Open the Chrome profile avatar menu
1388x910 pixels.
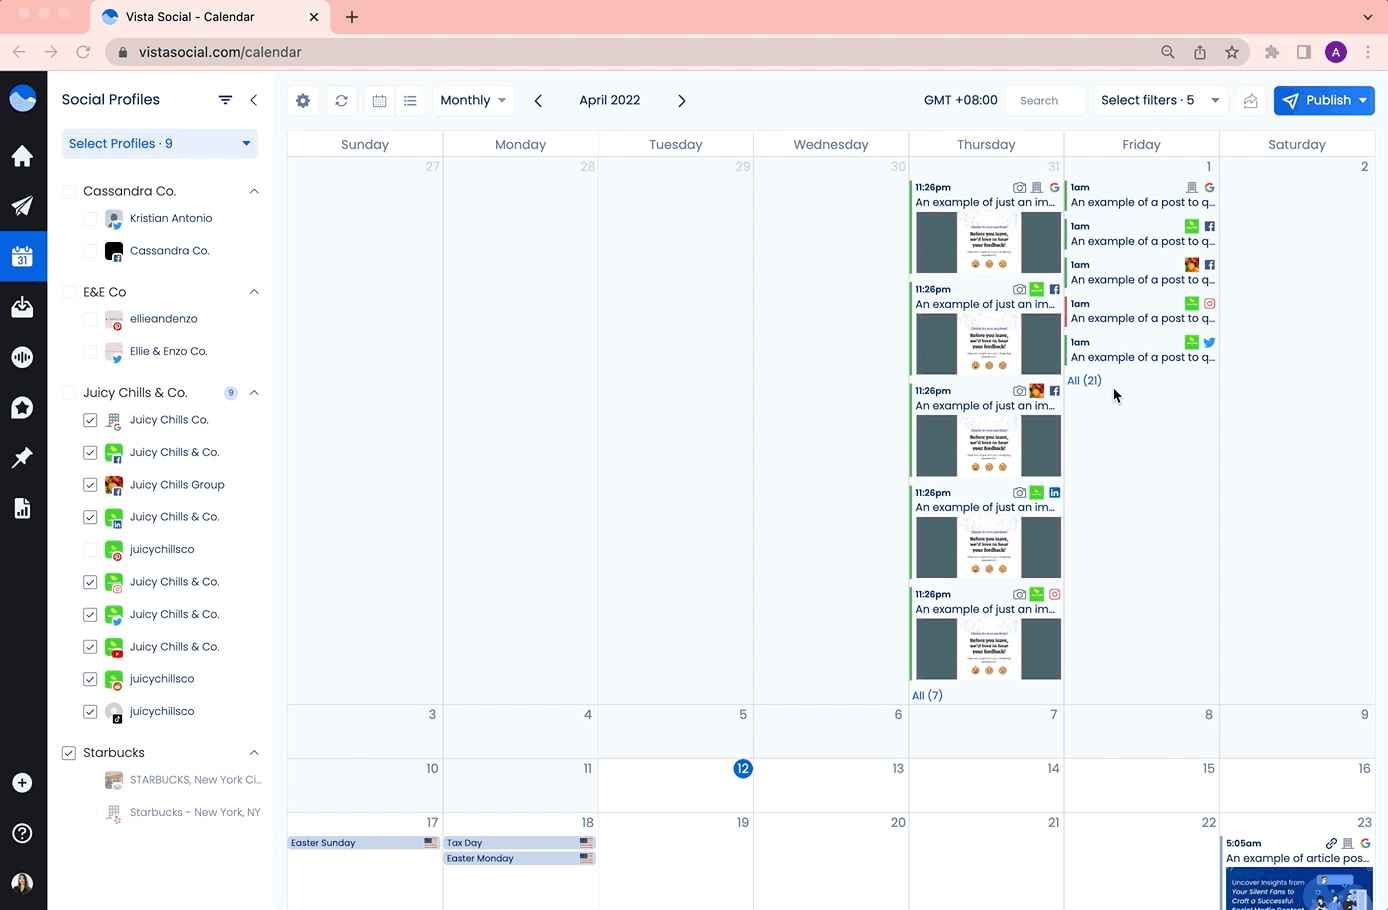point(1336,52)
